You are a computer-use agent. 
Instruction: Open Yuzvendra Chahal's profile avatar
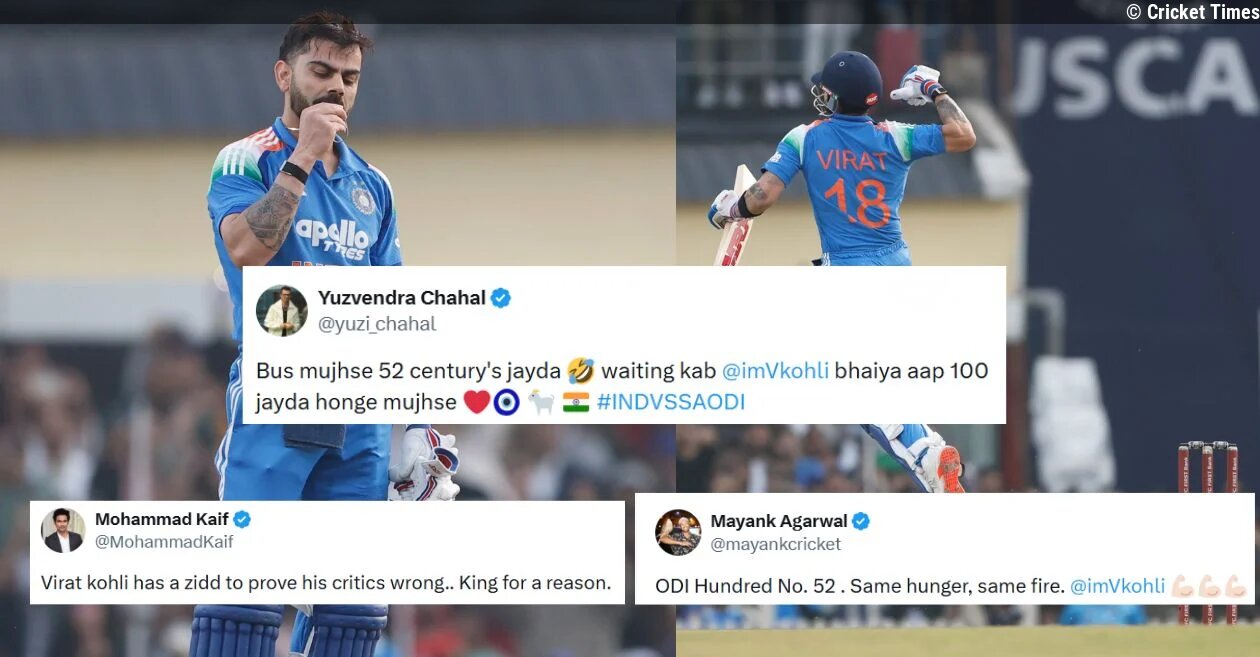(281, 310)
